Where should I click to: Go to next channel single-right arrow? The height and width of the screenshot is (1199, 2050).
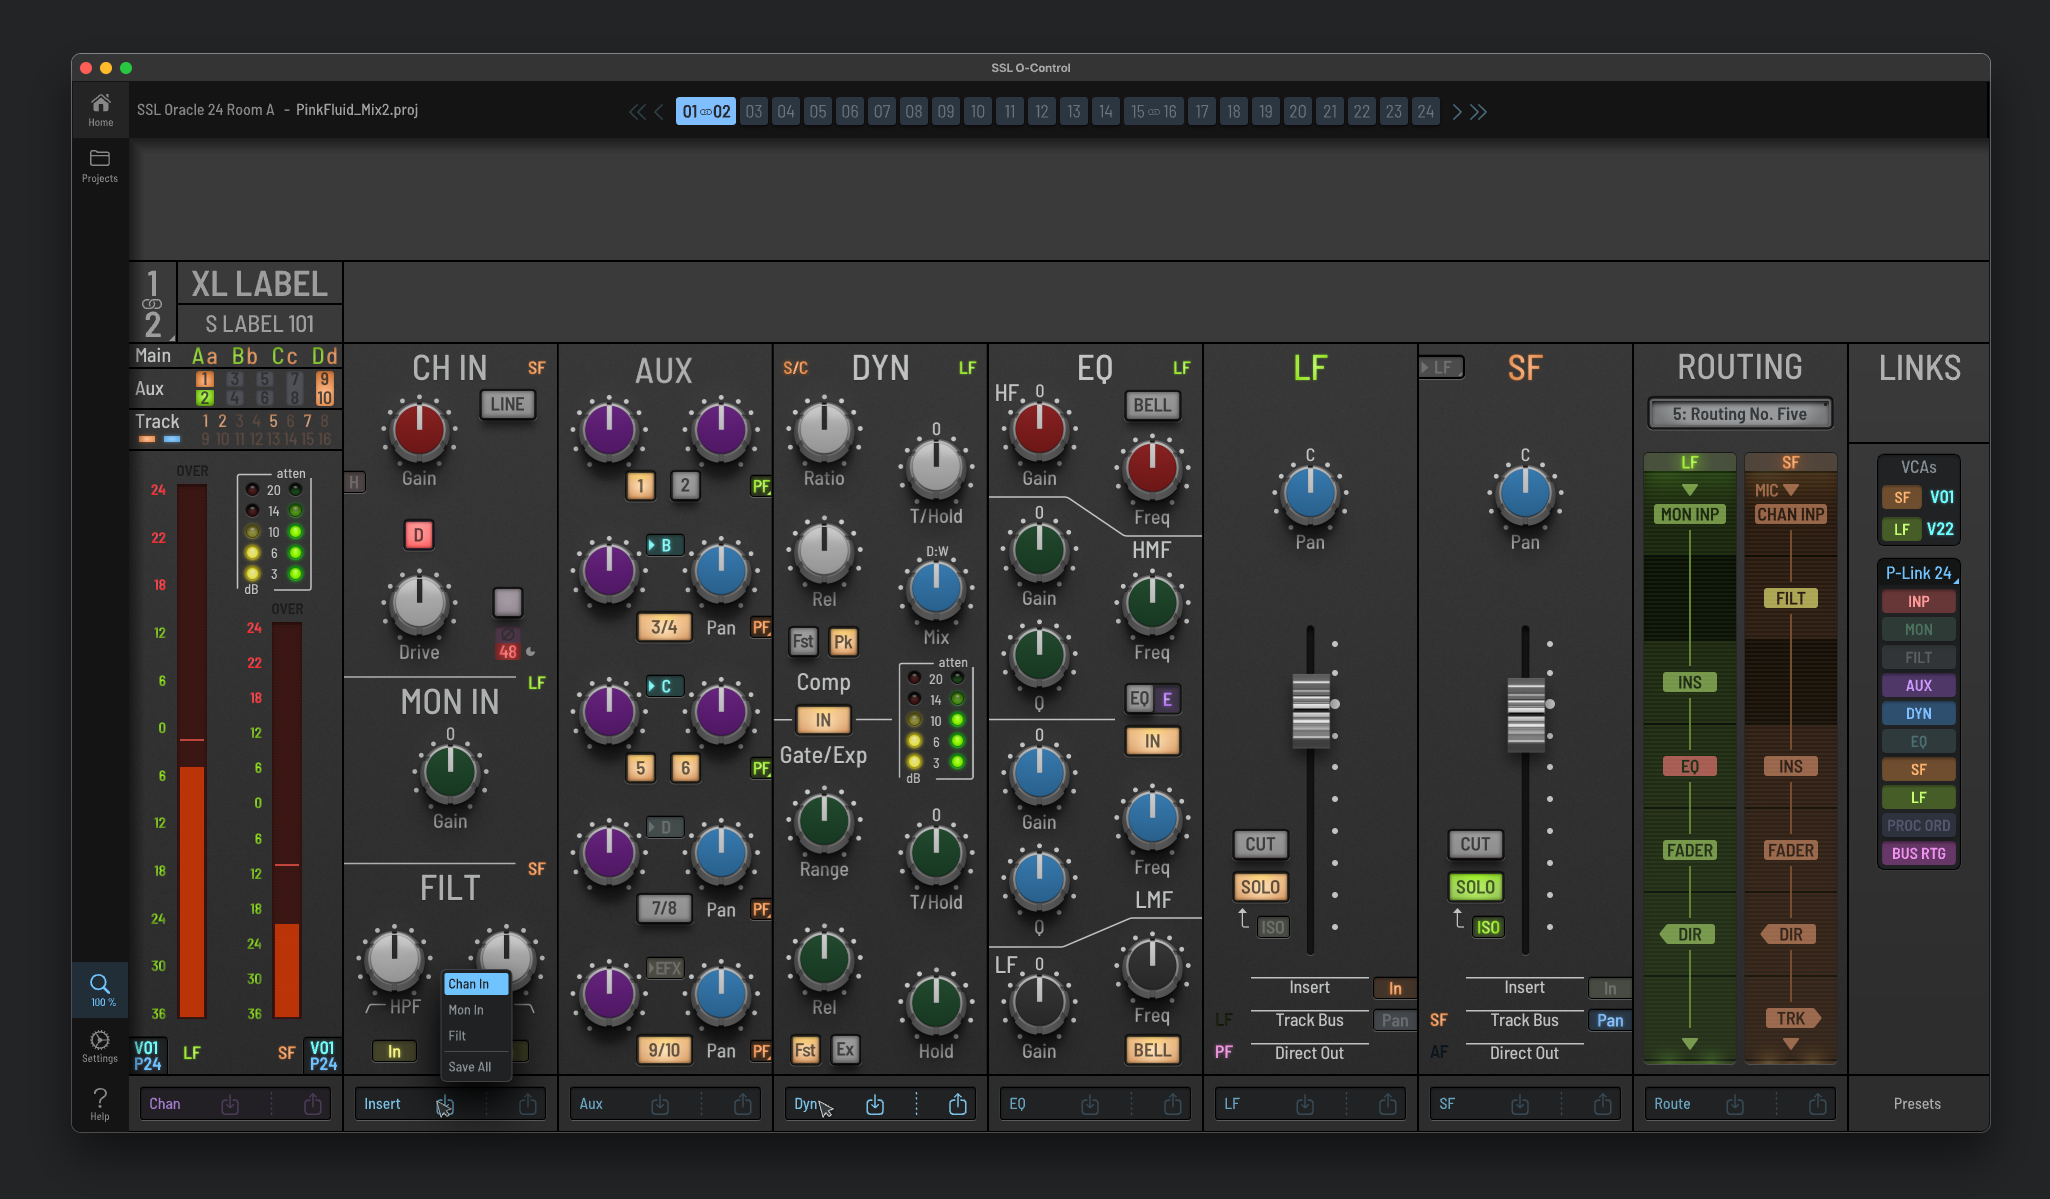click(1457, 112)
